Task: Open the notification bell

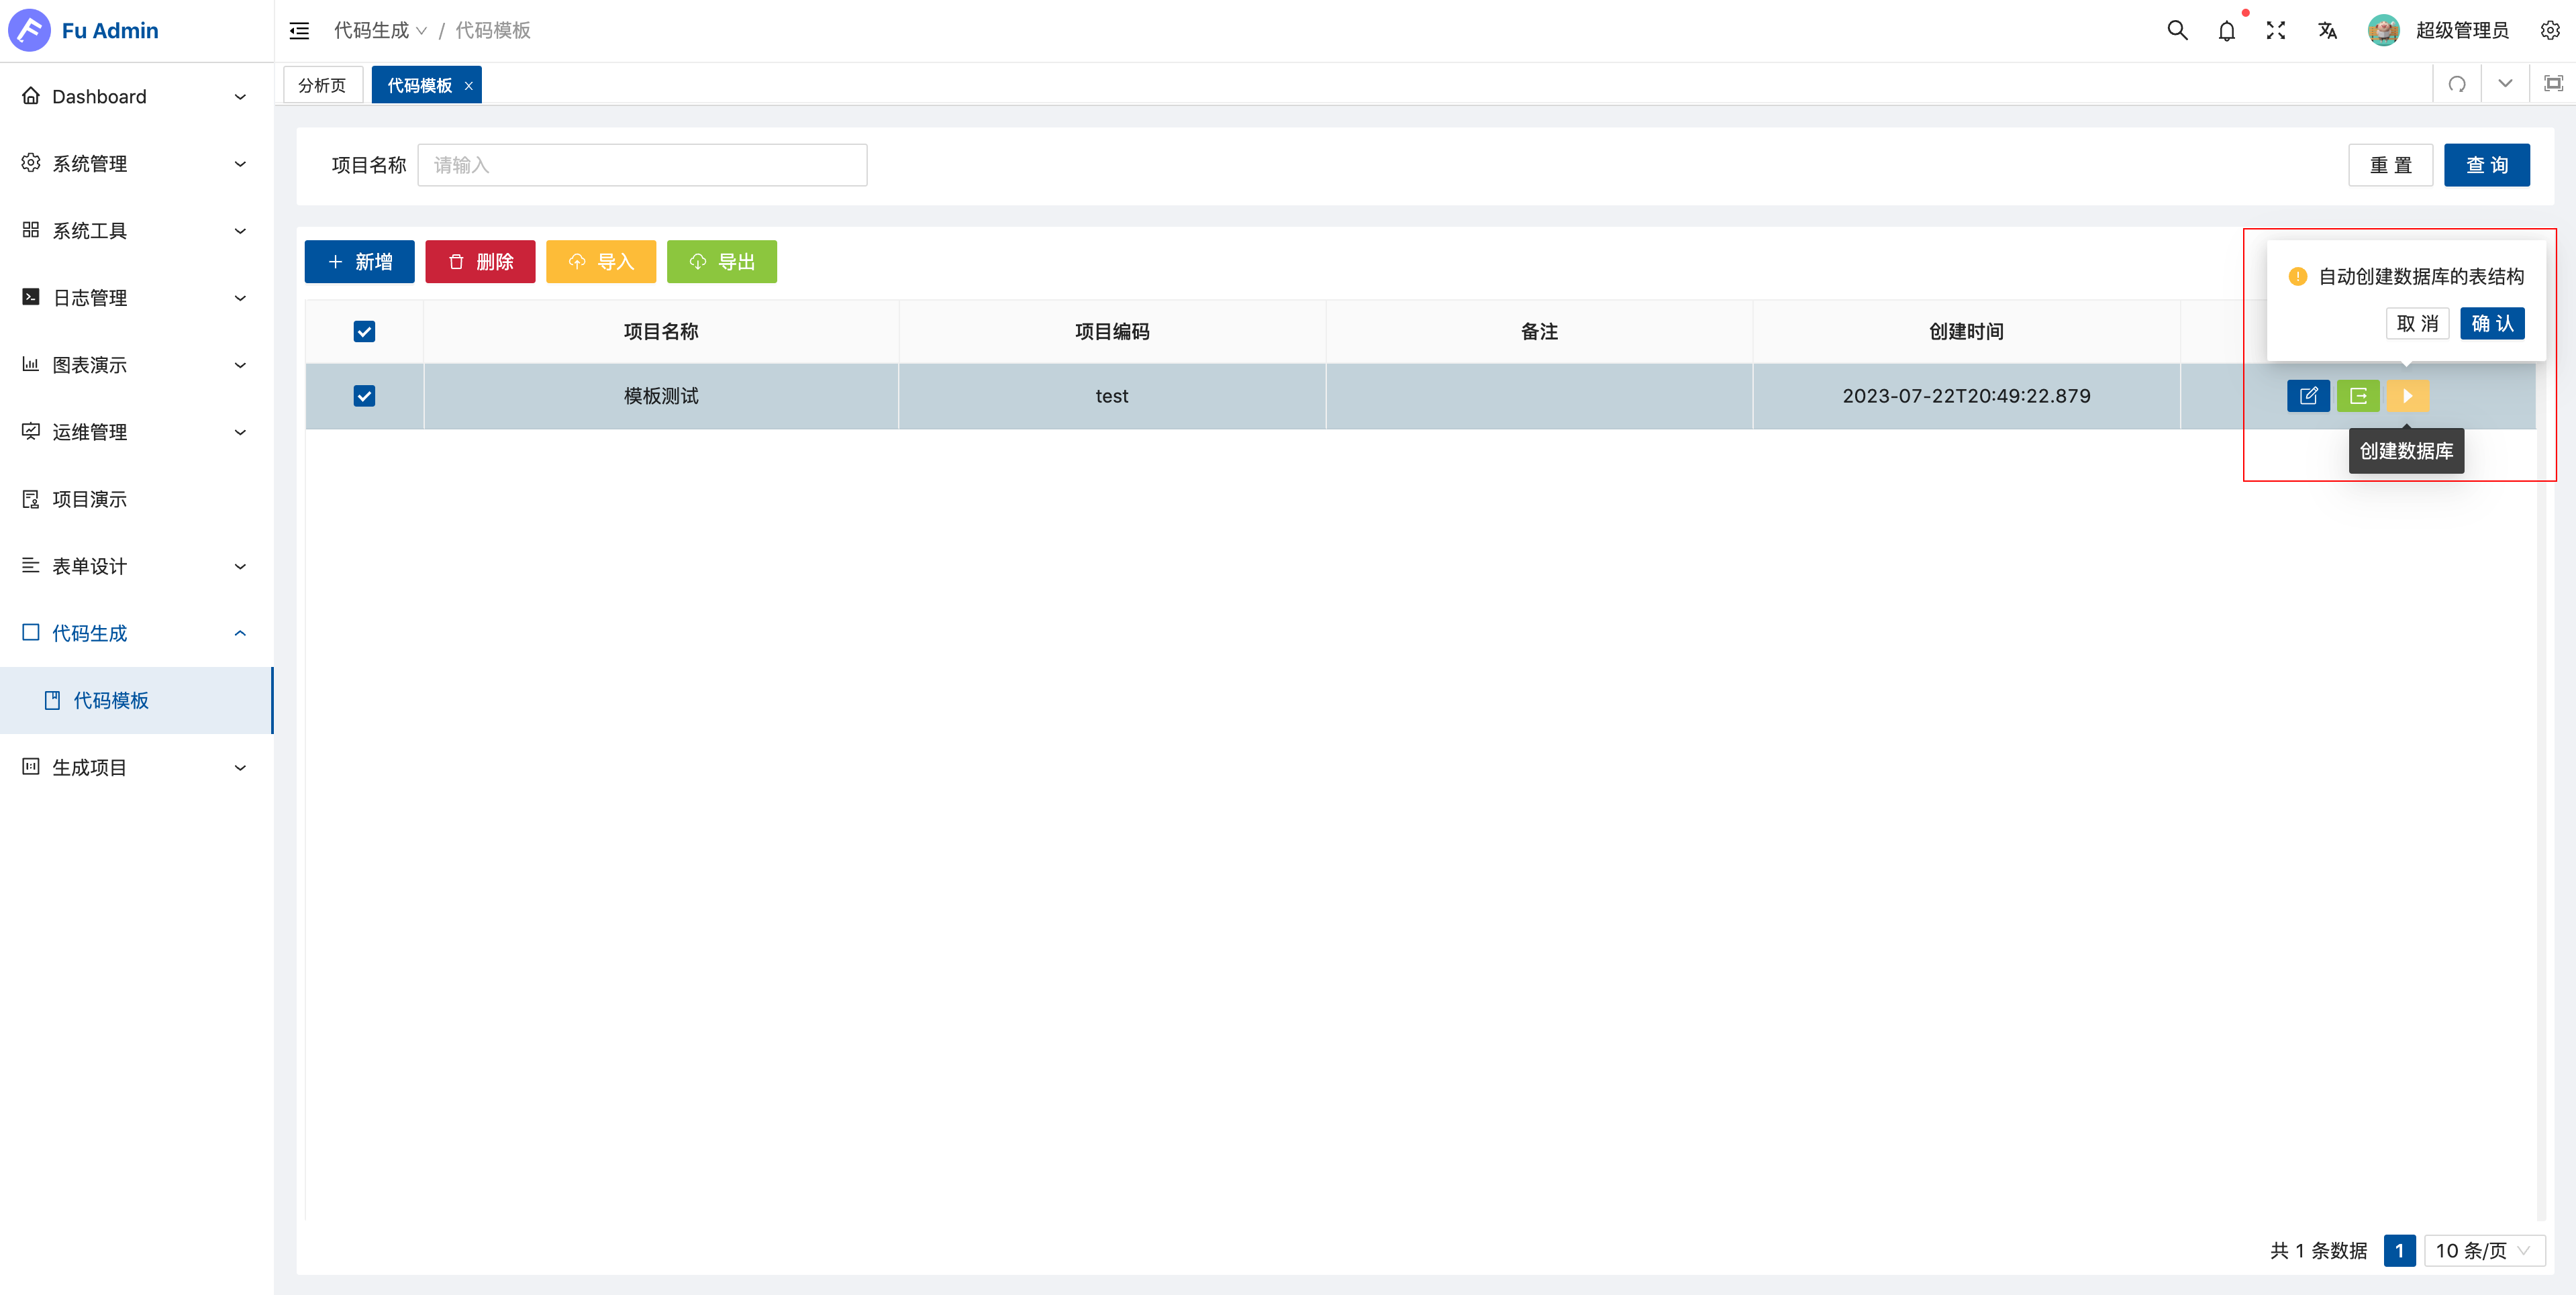Action: tap(2226, 31)
